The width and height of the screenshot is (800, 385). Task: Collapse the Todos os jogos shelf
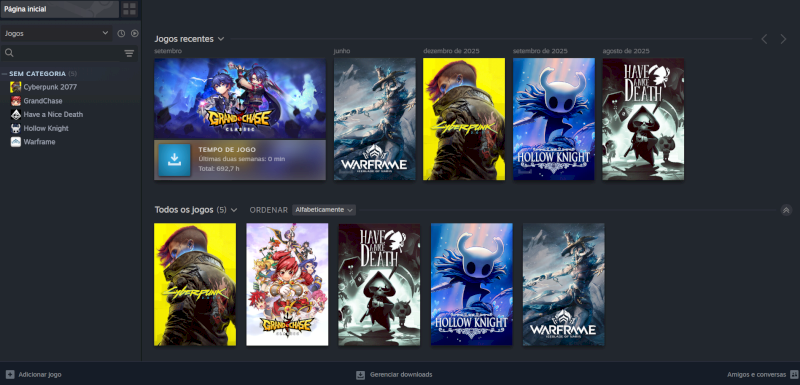tap(786, 210)
